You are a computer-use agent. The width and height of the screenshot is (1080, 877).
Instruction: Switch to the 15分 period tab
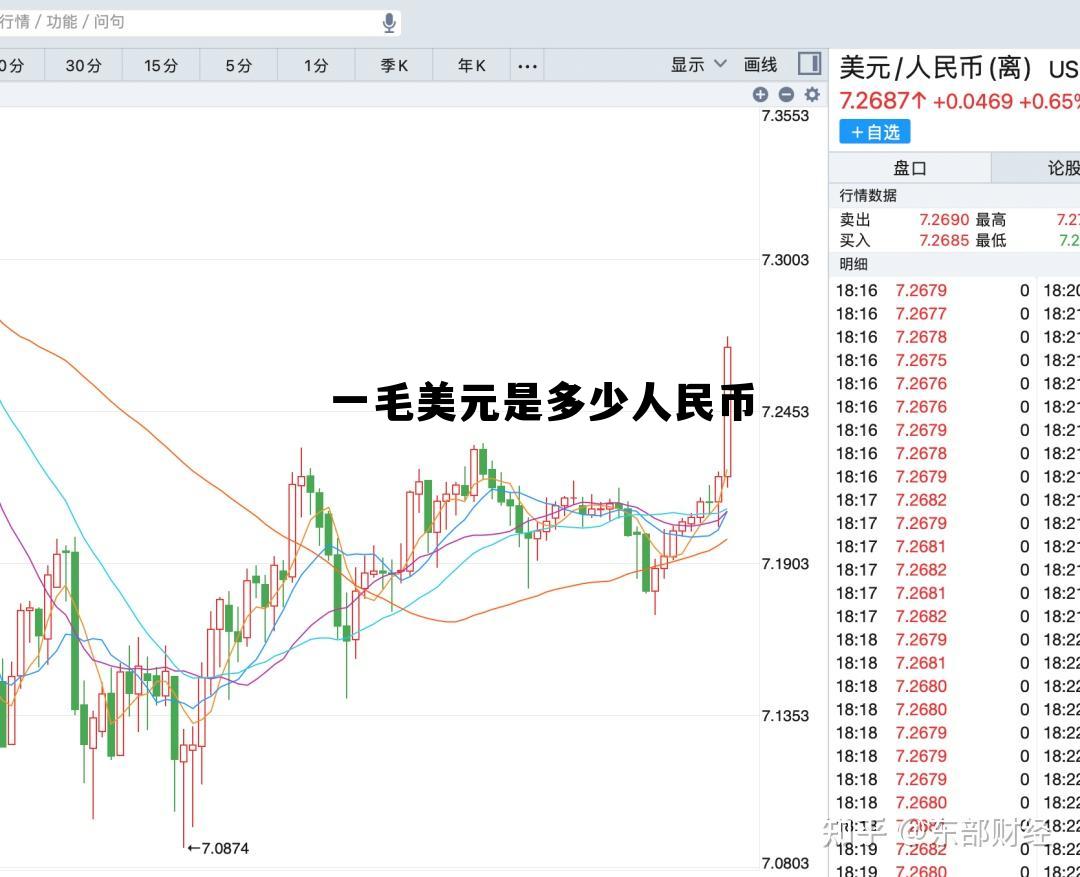(x=160, y=66)
